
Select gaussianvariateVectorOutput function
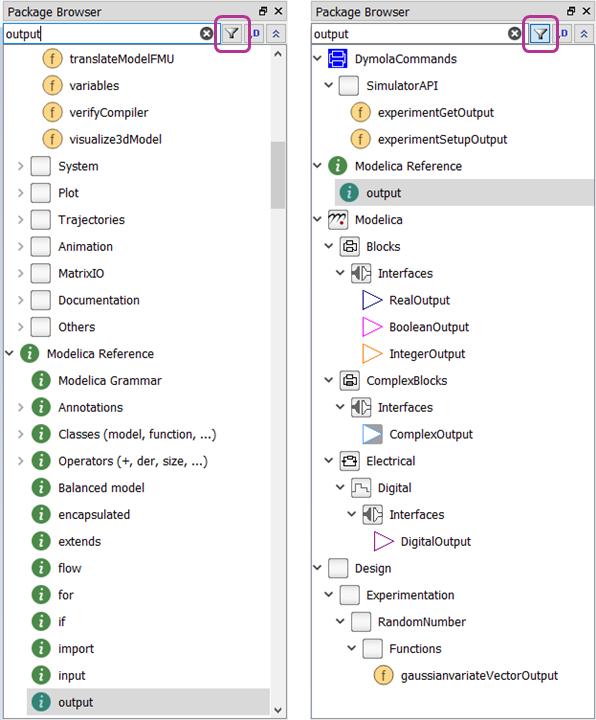point(479,675)
